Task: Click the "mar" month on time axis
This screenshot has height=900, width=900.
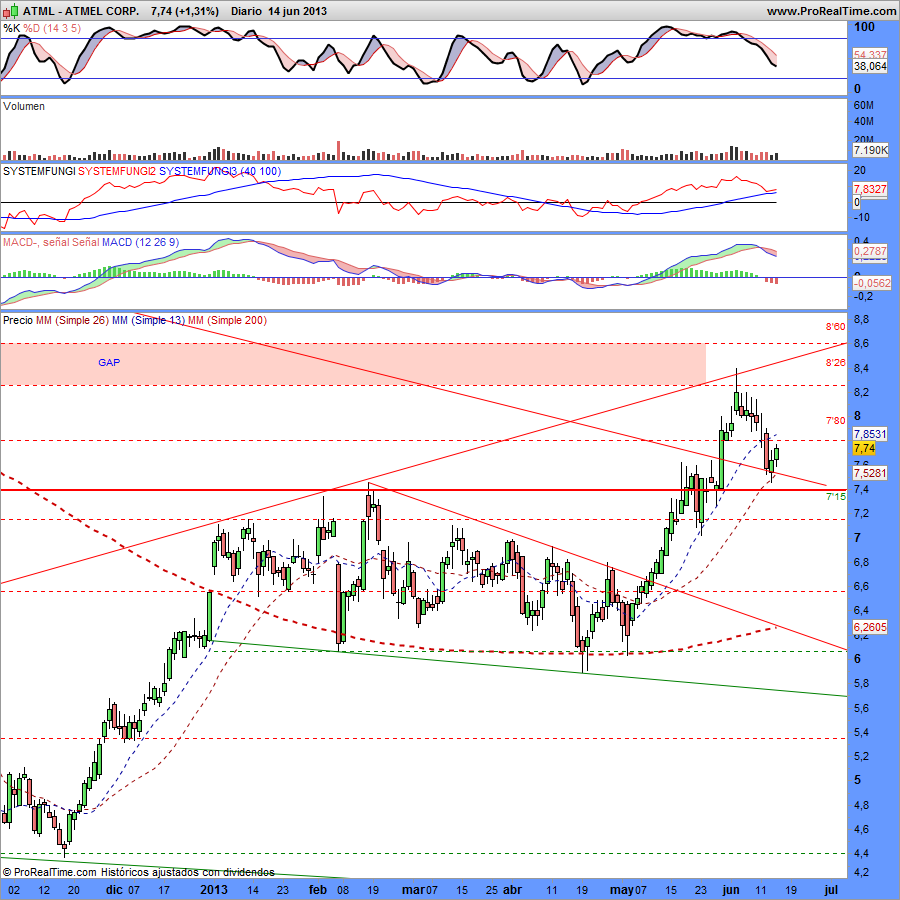Action: click(413, 890)
